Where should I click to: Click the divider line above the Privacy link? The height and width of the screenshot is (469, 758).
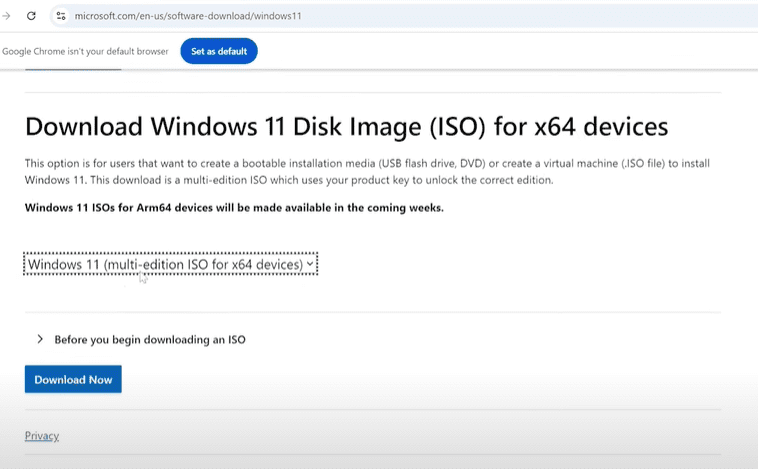point(372,410)
